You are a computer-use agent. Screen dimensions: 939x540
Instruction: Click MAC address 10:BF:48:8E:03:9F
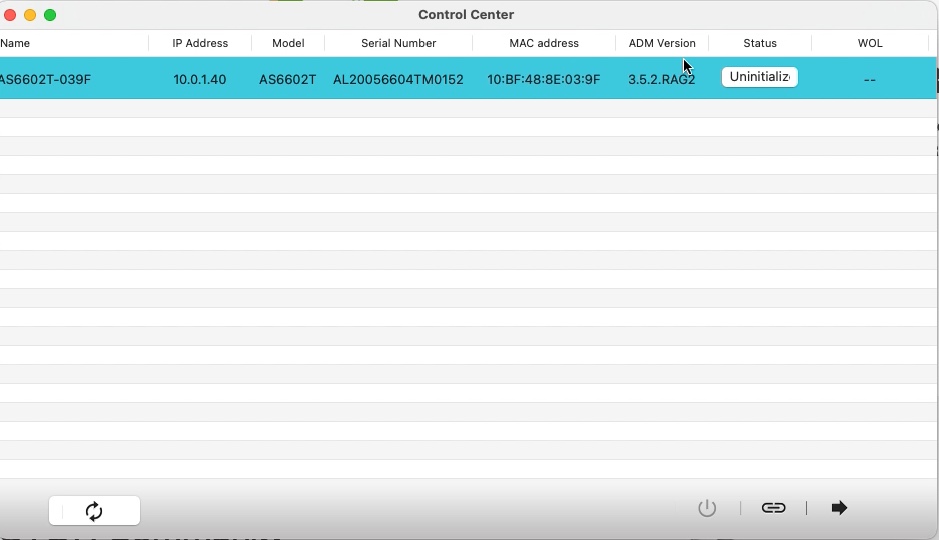pyautogui.click(x=544, y=79)
